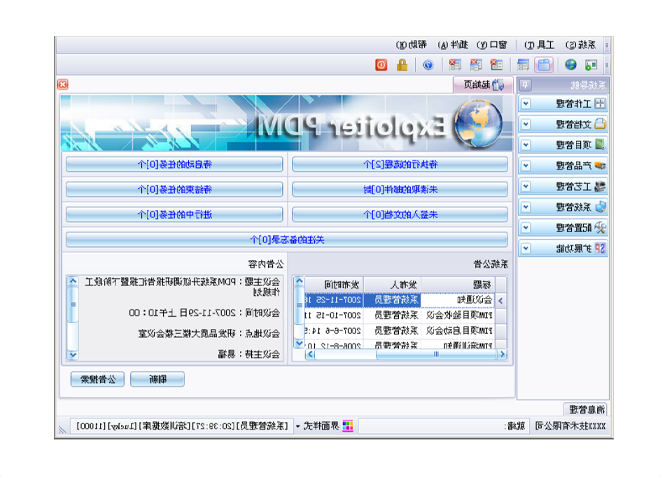Click the yellow padlock icon in toolbar
This screenshot has height=477, width=660.
(402, 65)
